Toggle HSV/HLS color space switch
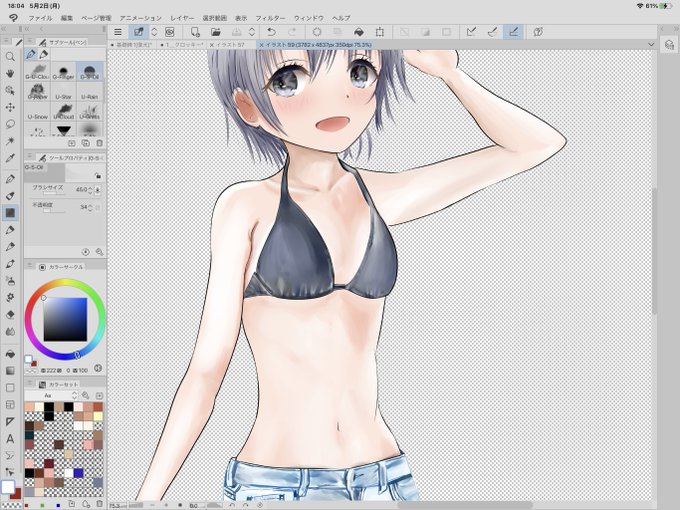680x510 pixels. [98, 369]
